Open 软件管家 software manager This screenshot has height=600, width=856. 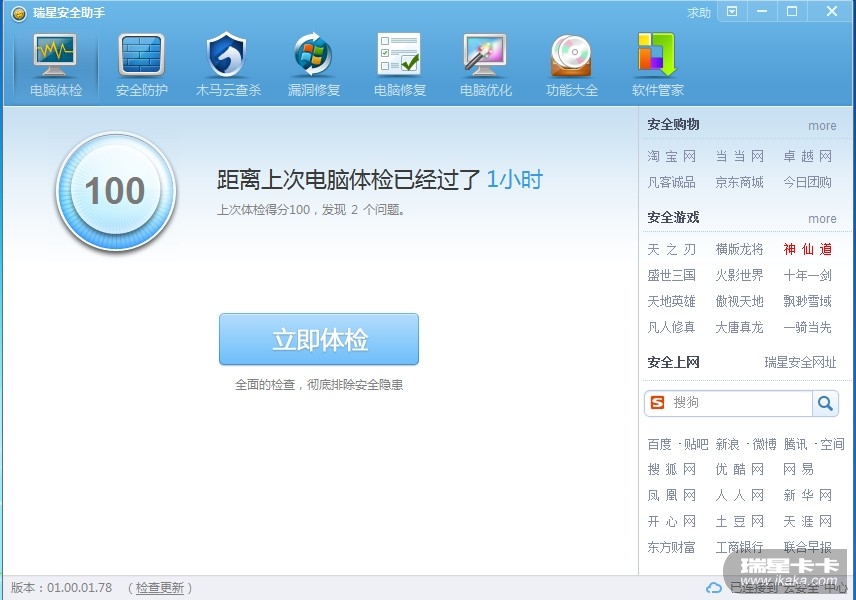pyautogui.click(x=657, y=66)
